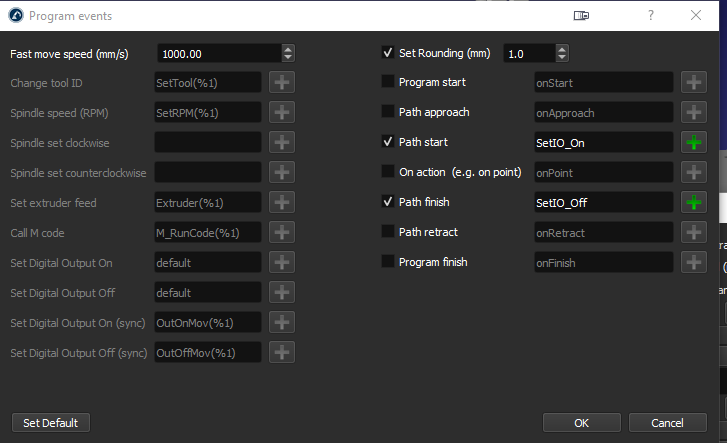The height and width of the screenshot is (443, 727).
Task: Click the plus icon next to Path approach
Action: 694,112
